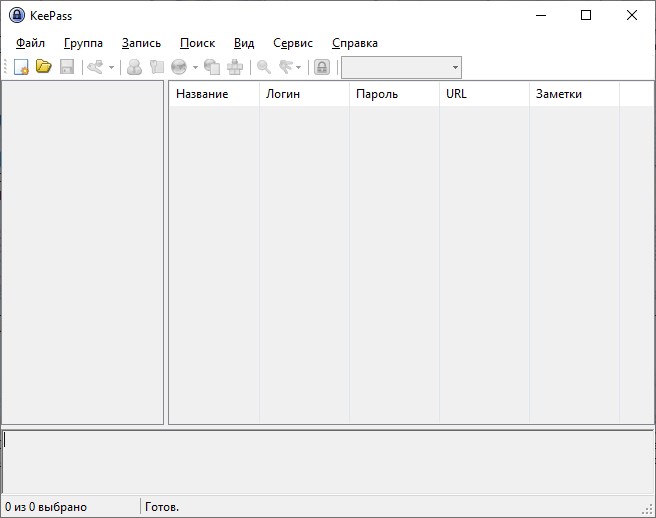
Task: Click the Add entry key icon
Action: (95, 67)
